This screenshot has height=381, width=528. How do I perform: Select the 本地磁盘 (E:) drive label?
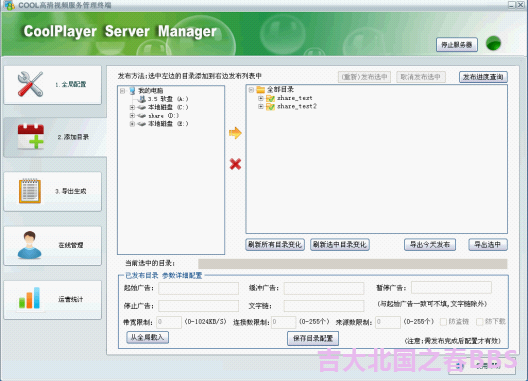tap(168, 124)
